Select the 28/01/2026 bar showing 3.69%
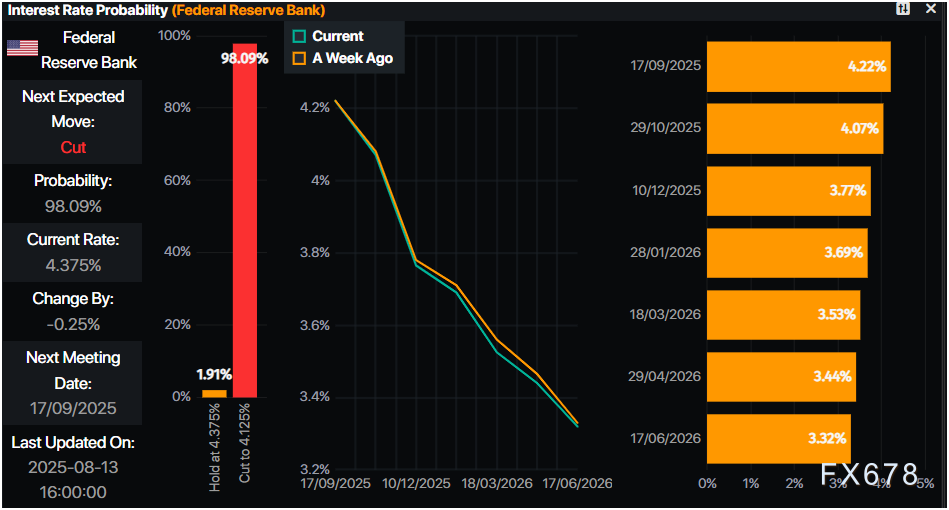Image resolution: width=949 pixels, height=510 pixels. pyautogui.click(x=786, y=252)
